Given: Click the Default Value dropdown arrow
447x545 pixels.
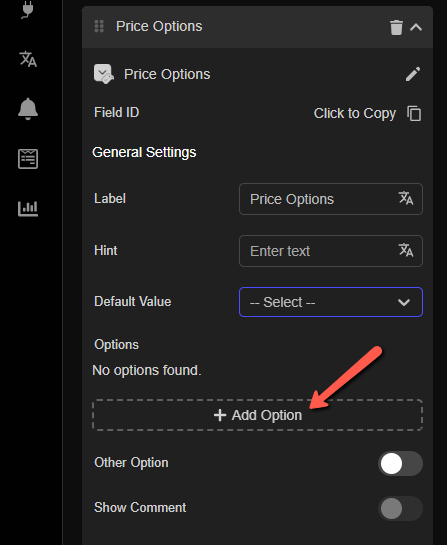Looking at the screenshot, I should 404,302.
